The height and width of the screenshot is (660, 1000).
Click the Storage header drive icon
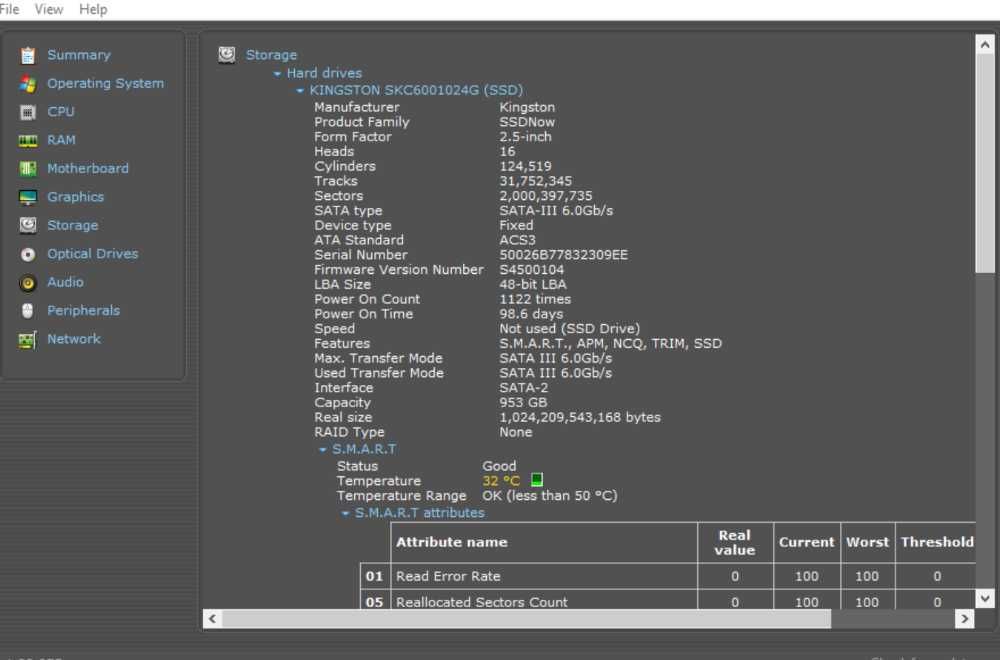(x=226, y=55)
